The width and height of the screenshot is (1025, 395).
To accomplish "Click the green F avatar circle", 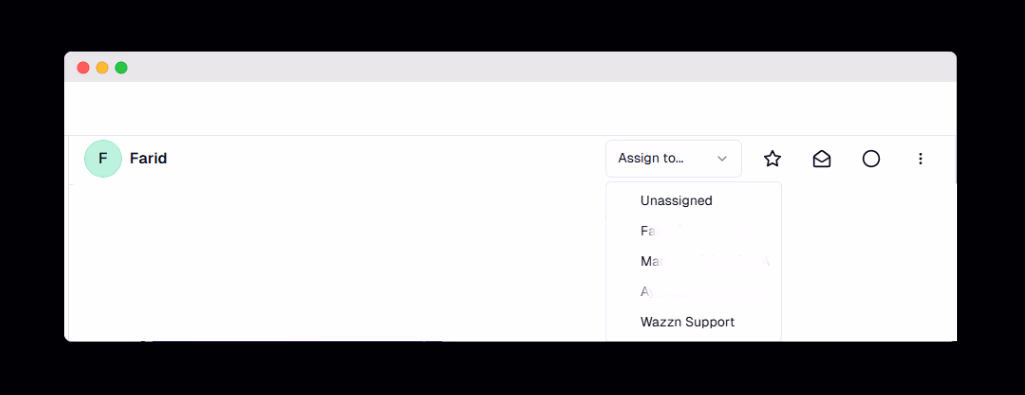I will coord(103,158).
